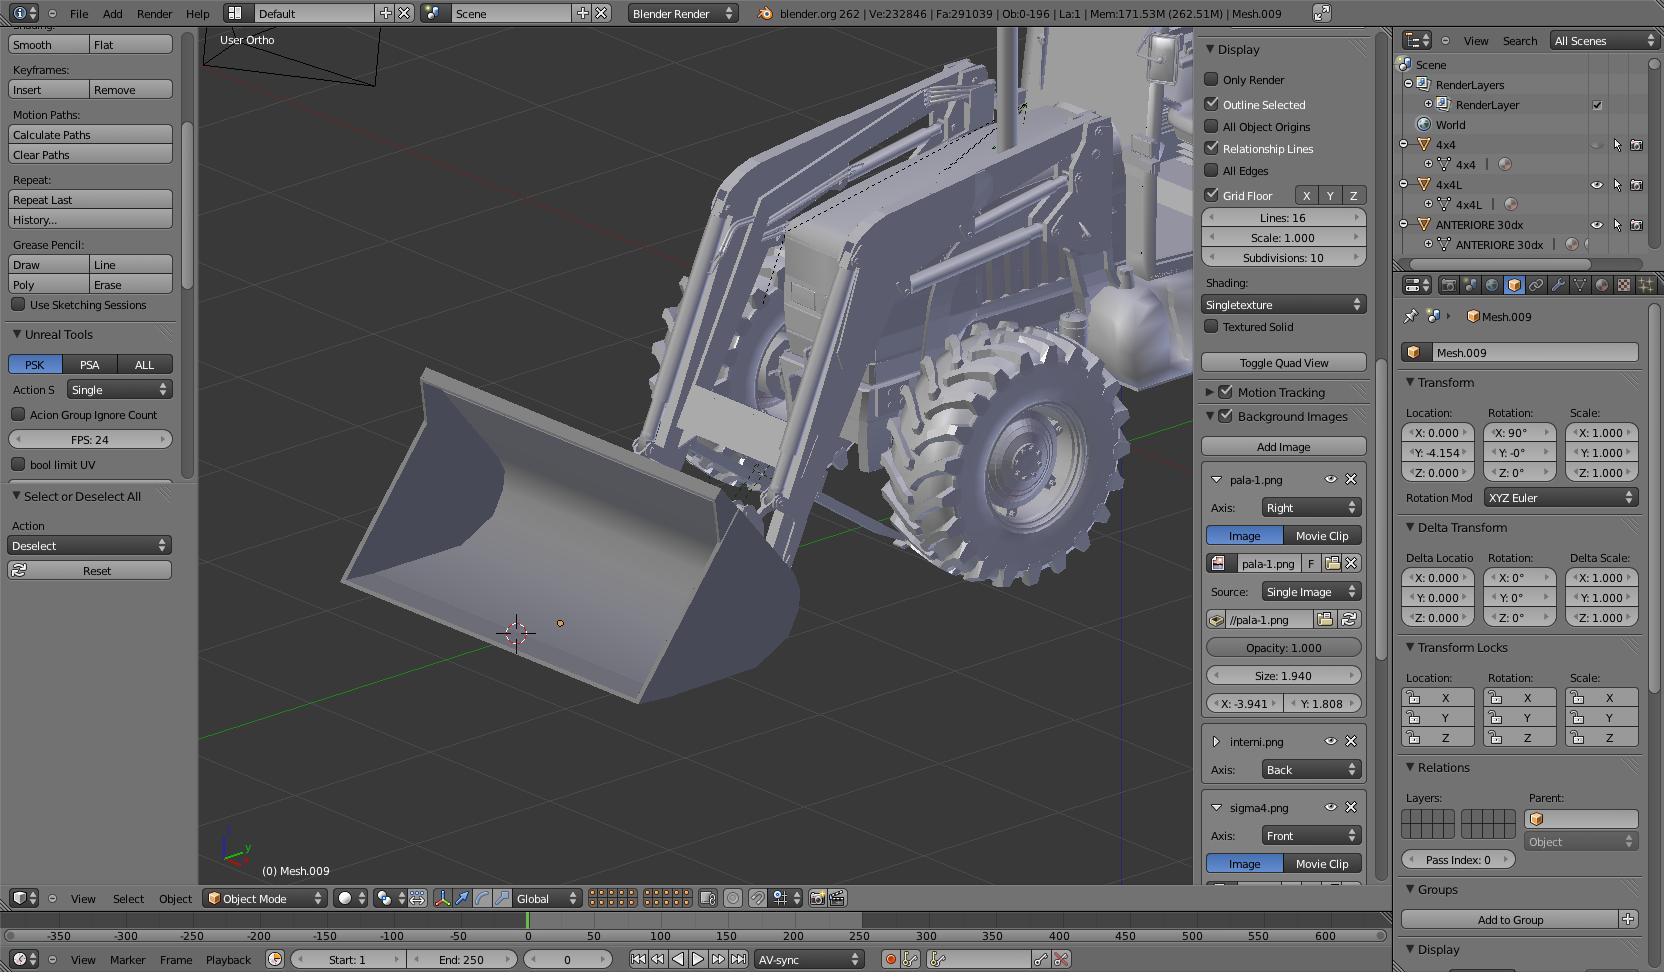Open the Texture checkerboard tab
This screenshot has width=1664, height=972.
click(x=1624, y=285)
